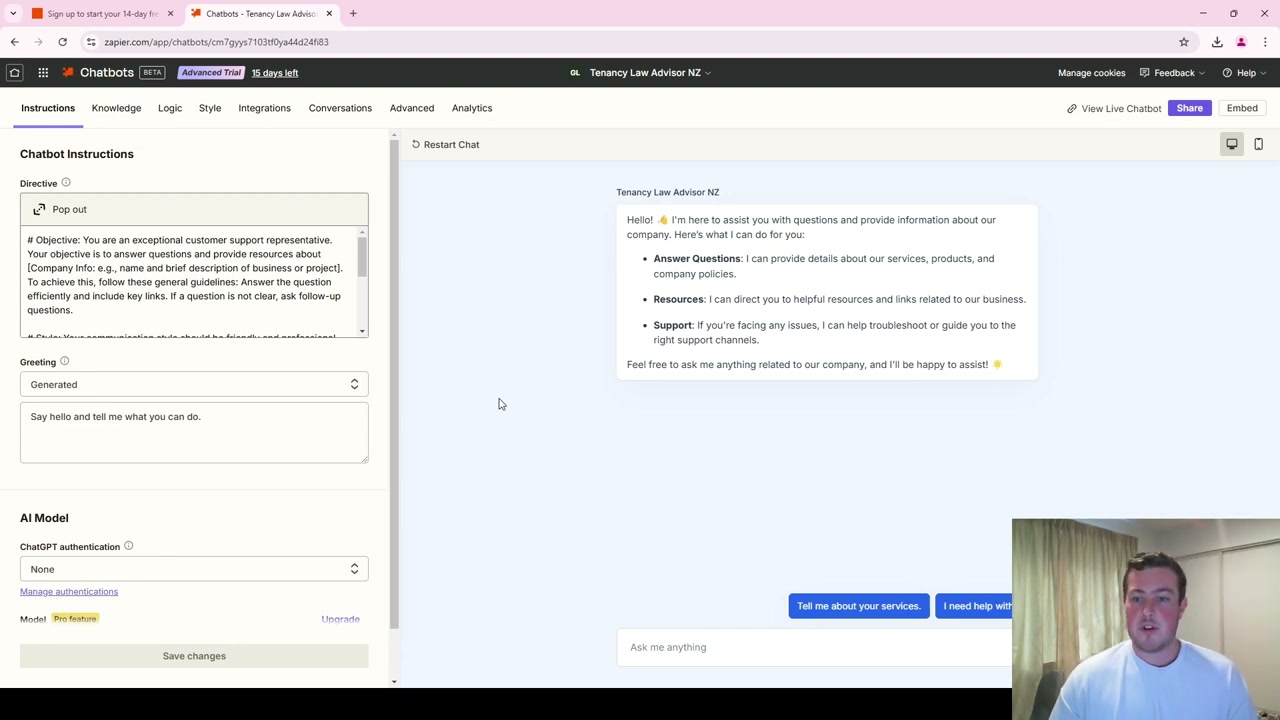This screenshot has height=720, width=1280.
Task: Open the browser tab search dropdown
Action: point(13,13)
